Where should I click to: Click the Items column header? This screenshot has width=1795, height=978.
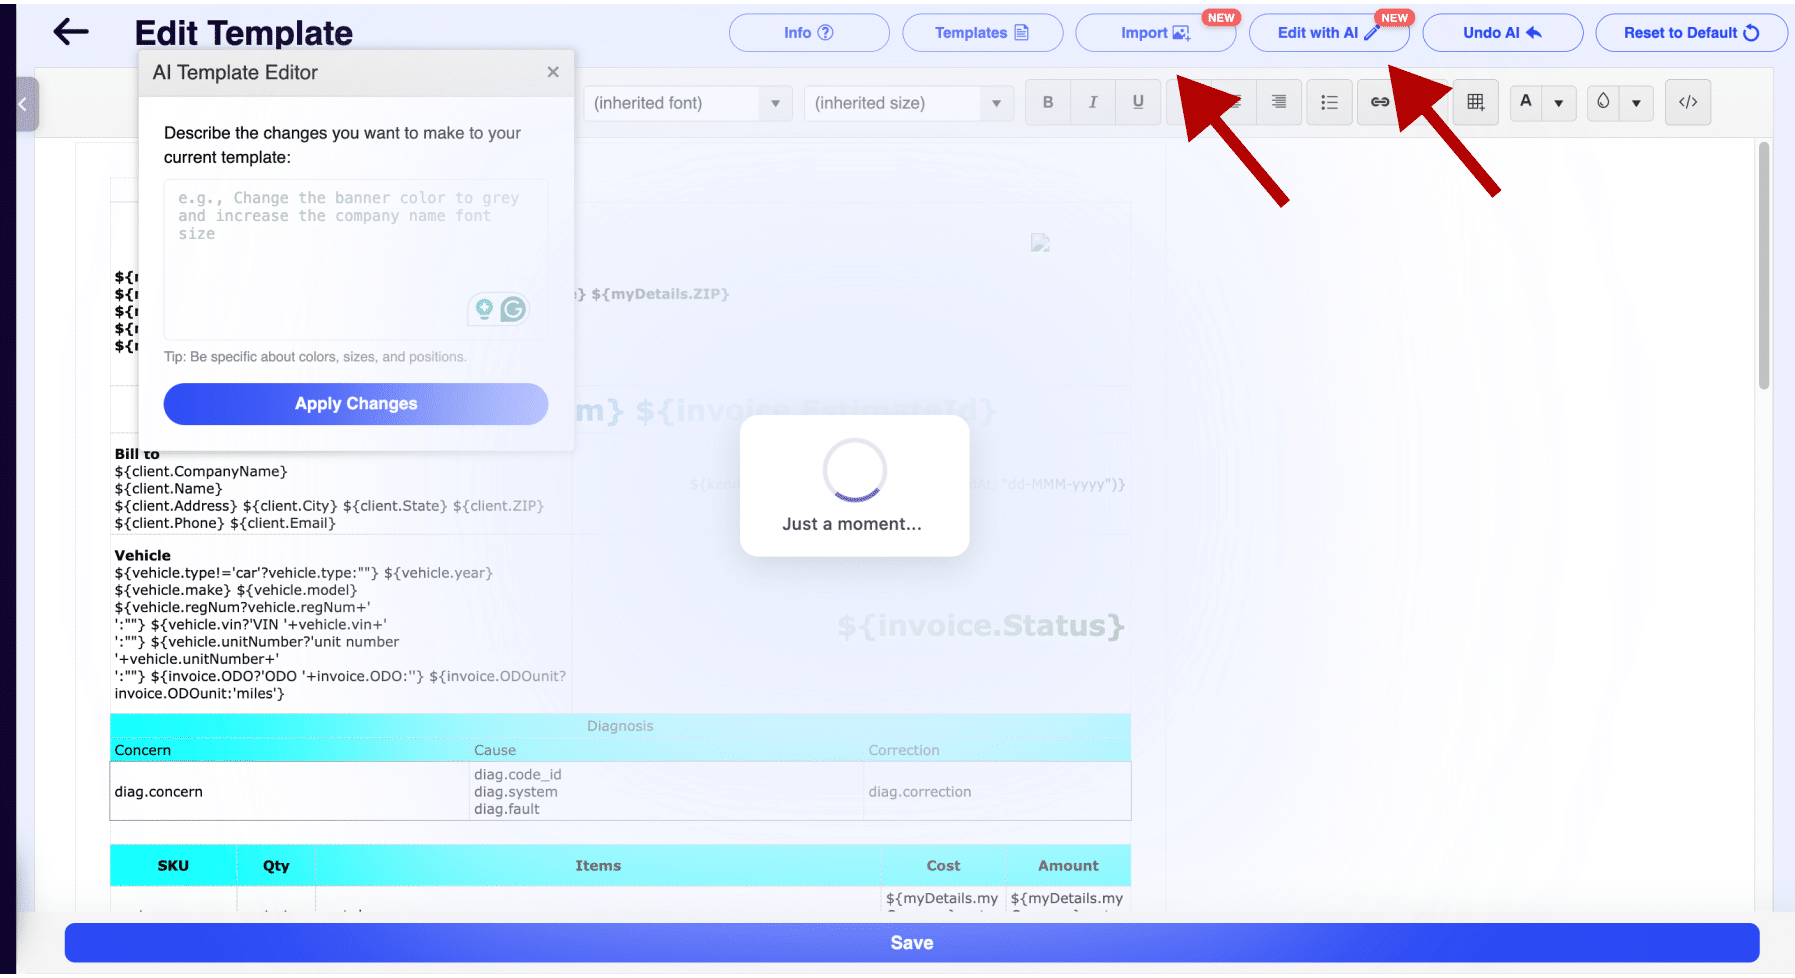pyautogui.click(x=598, y=866)
